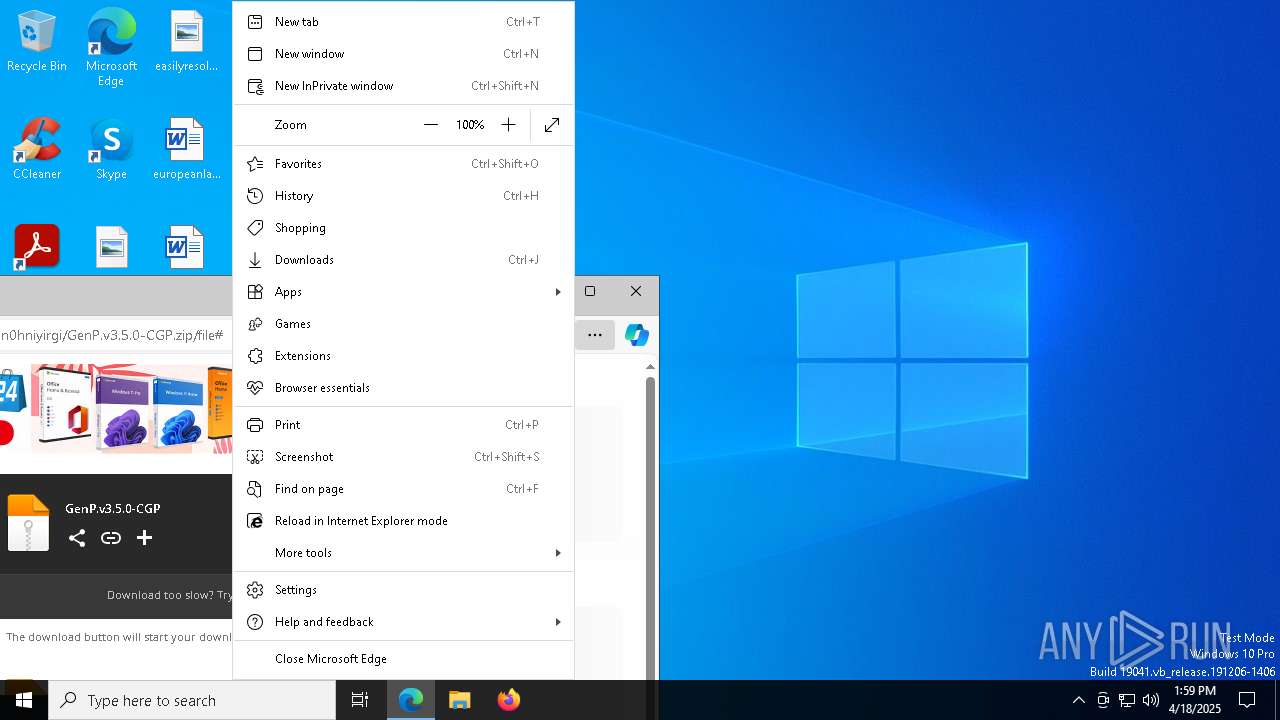Open Task View on the taskbar

coord(360,700)
